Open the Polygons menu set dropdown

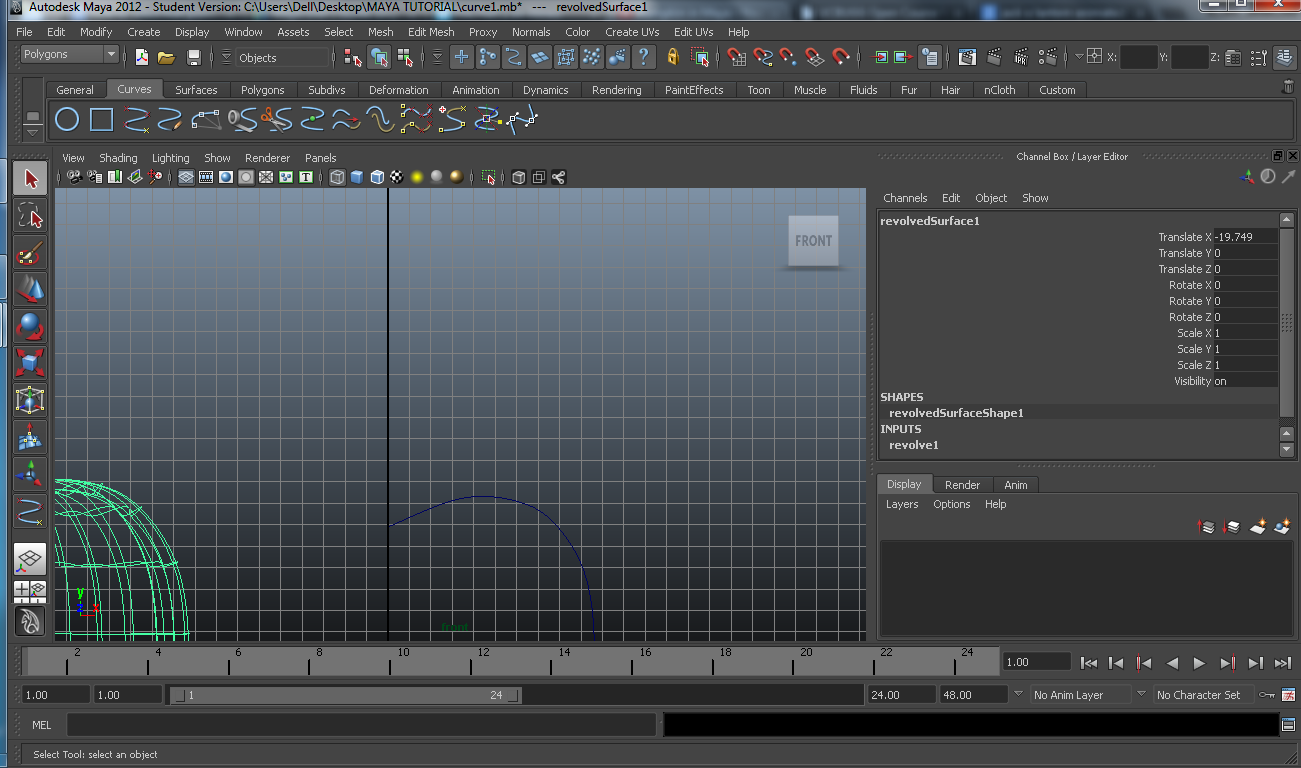pos(69,54)
